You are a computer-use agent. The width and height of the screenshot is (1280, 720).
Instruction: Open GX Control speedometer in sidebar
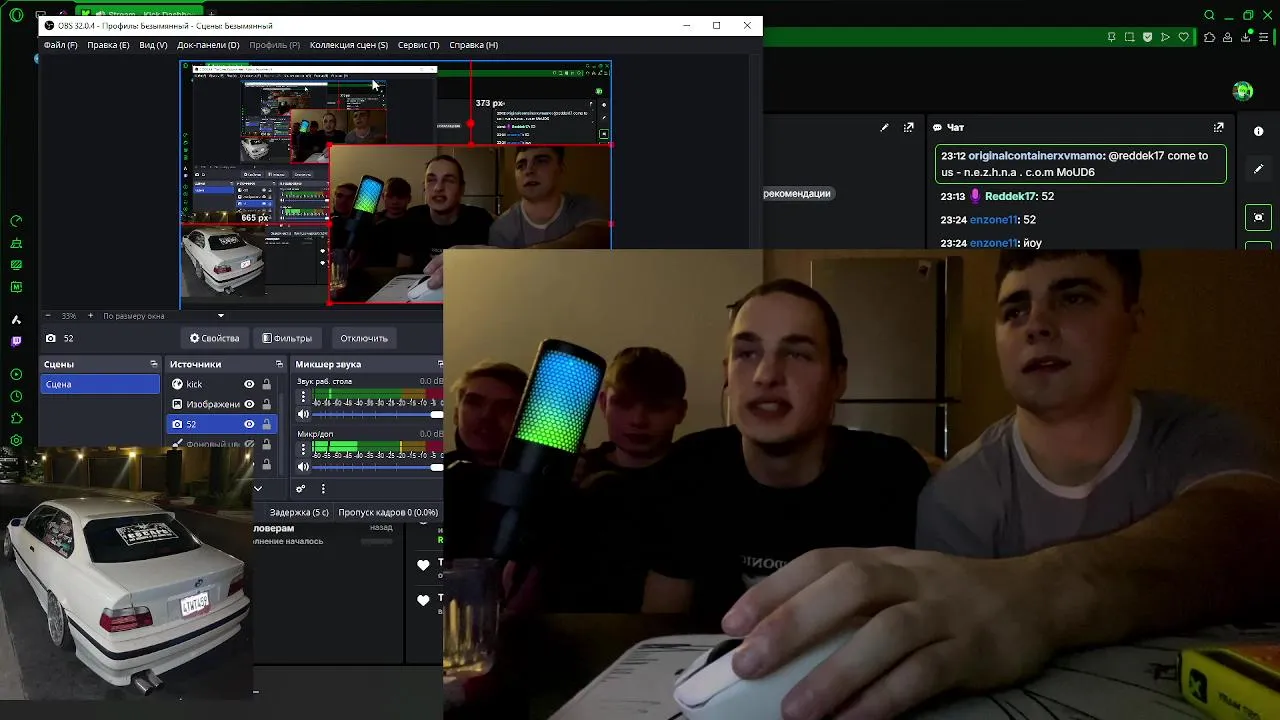pos(16,221)
